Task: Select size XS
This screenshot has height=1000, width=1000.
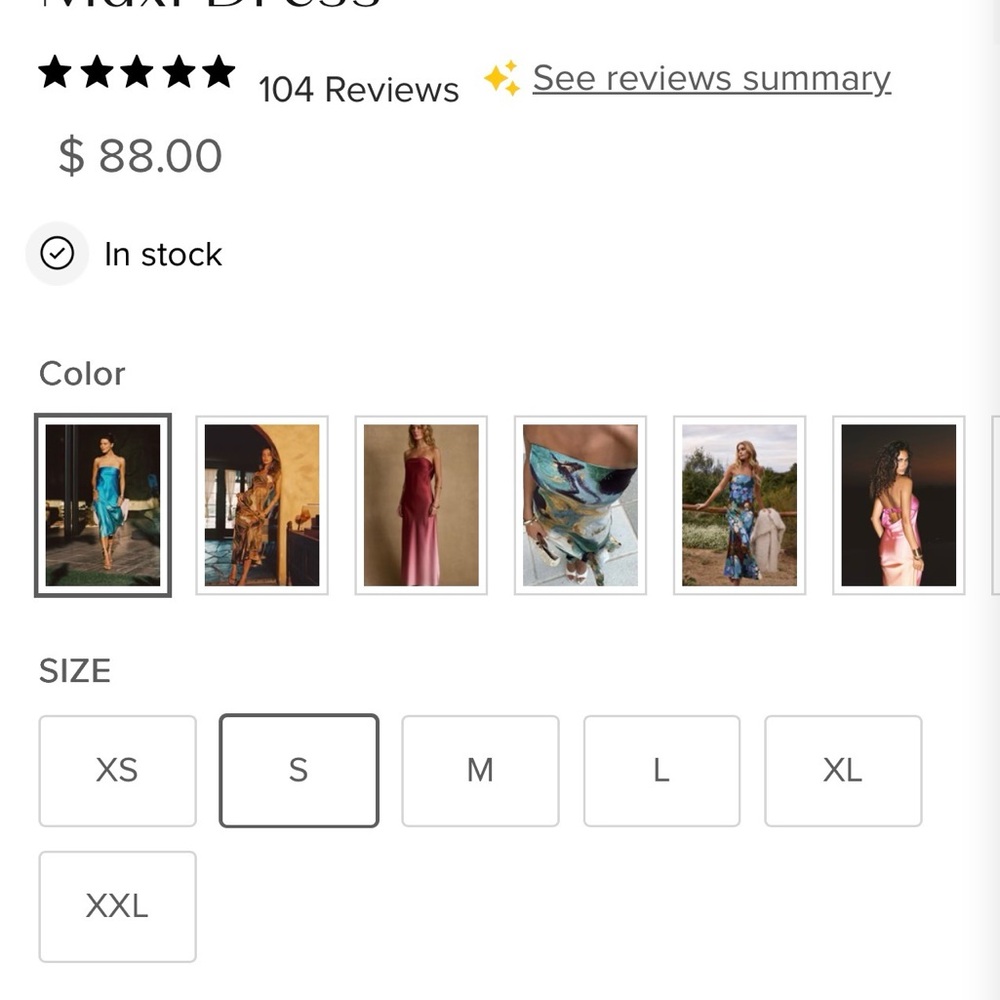Action: click(117, 771)
